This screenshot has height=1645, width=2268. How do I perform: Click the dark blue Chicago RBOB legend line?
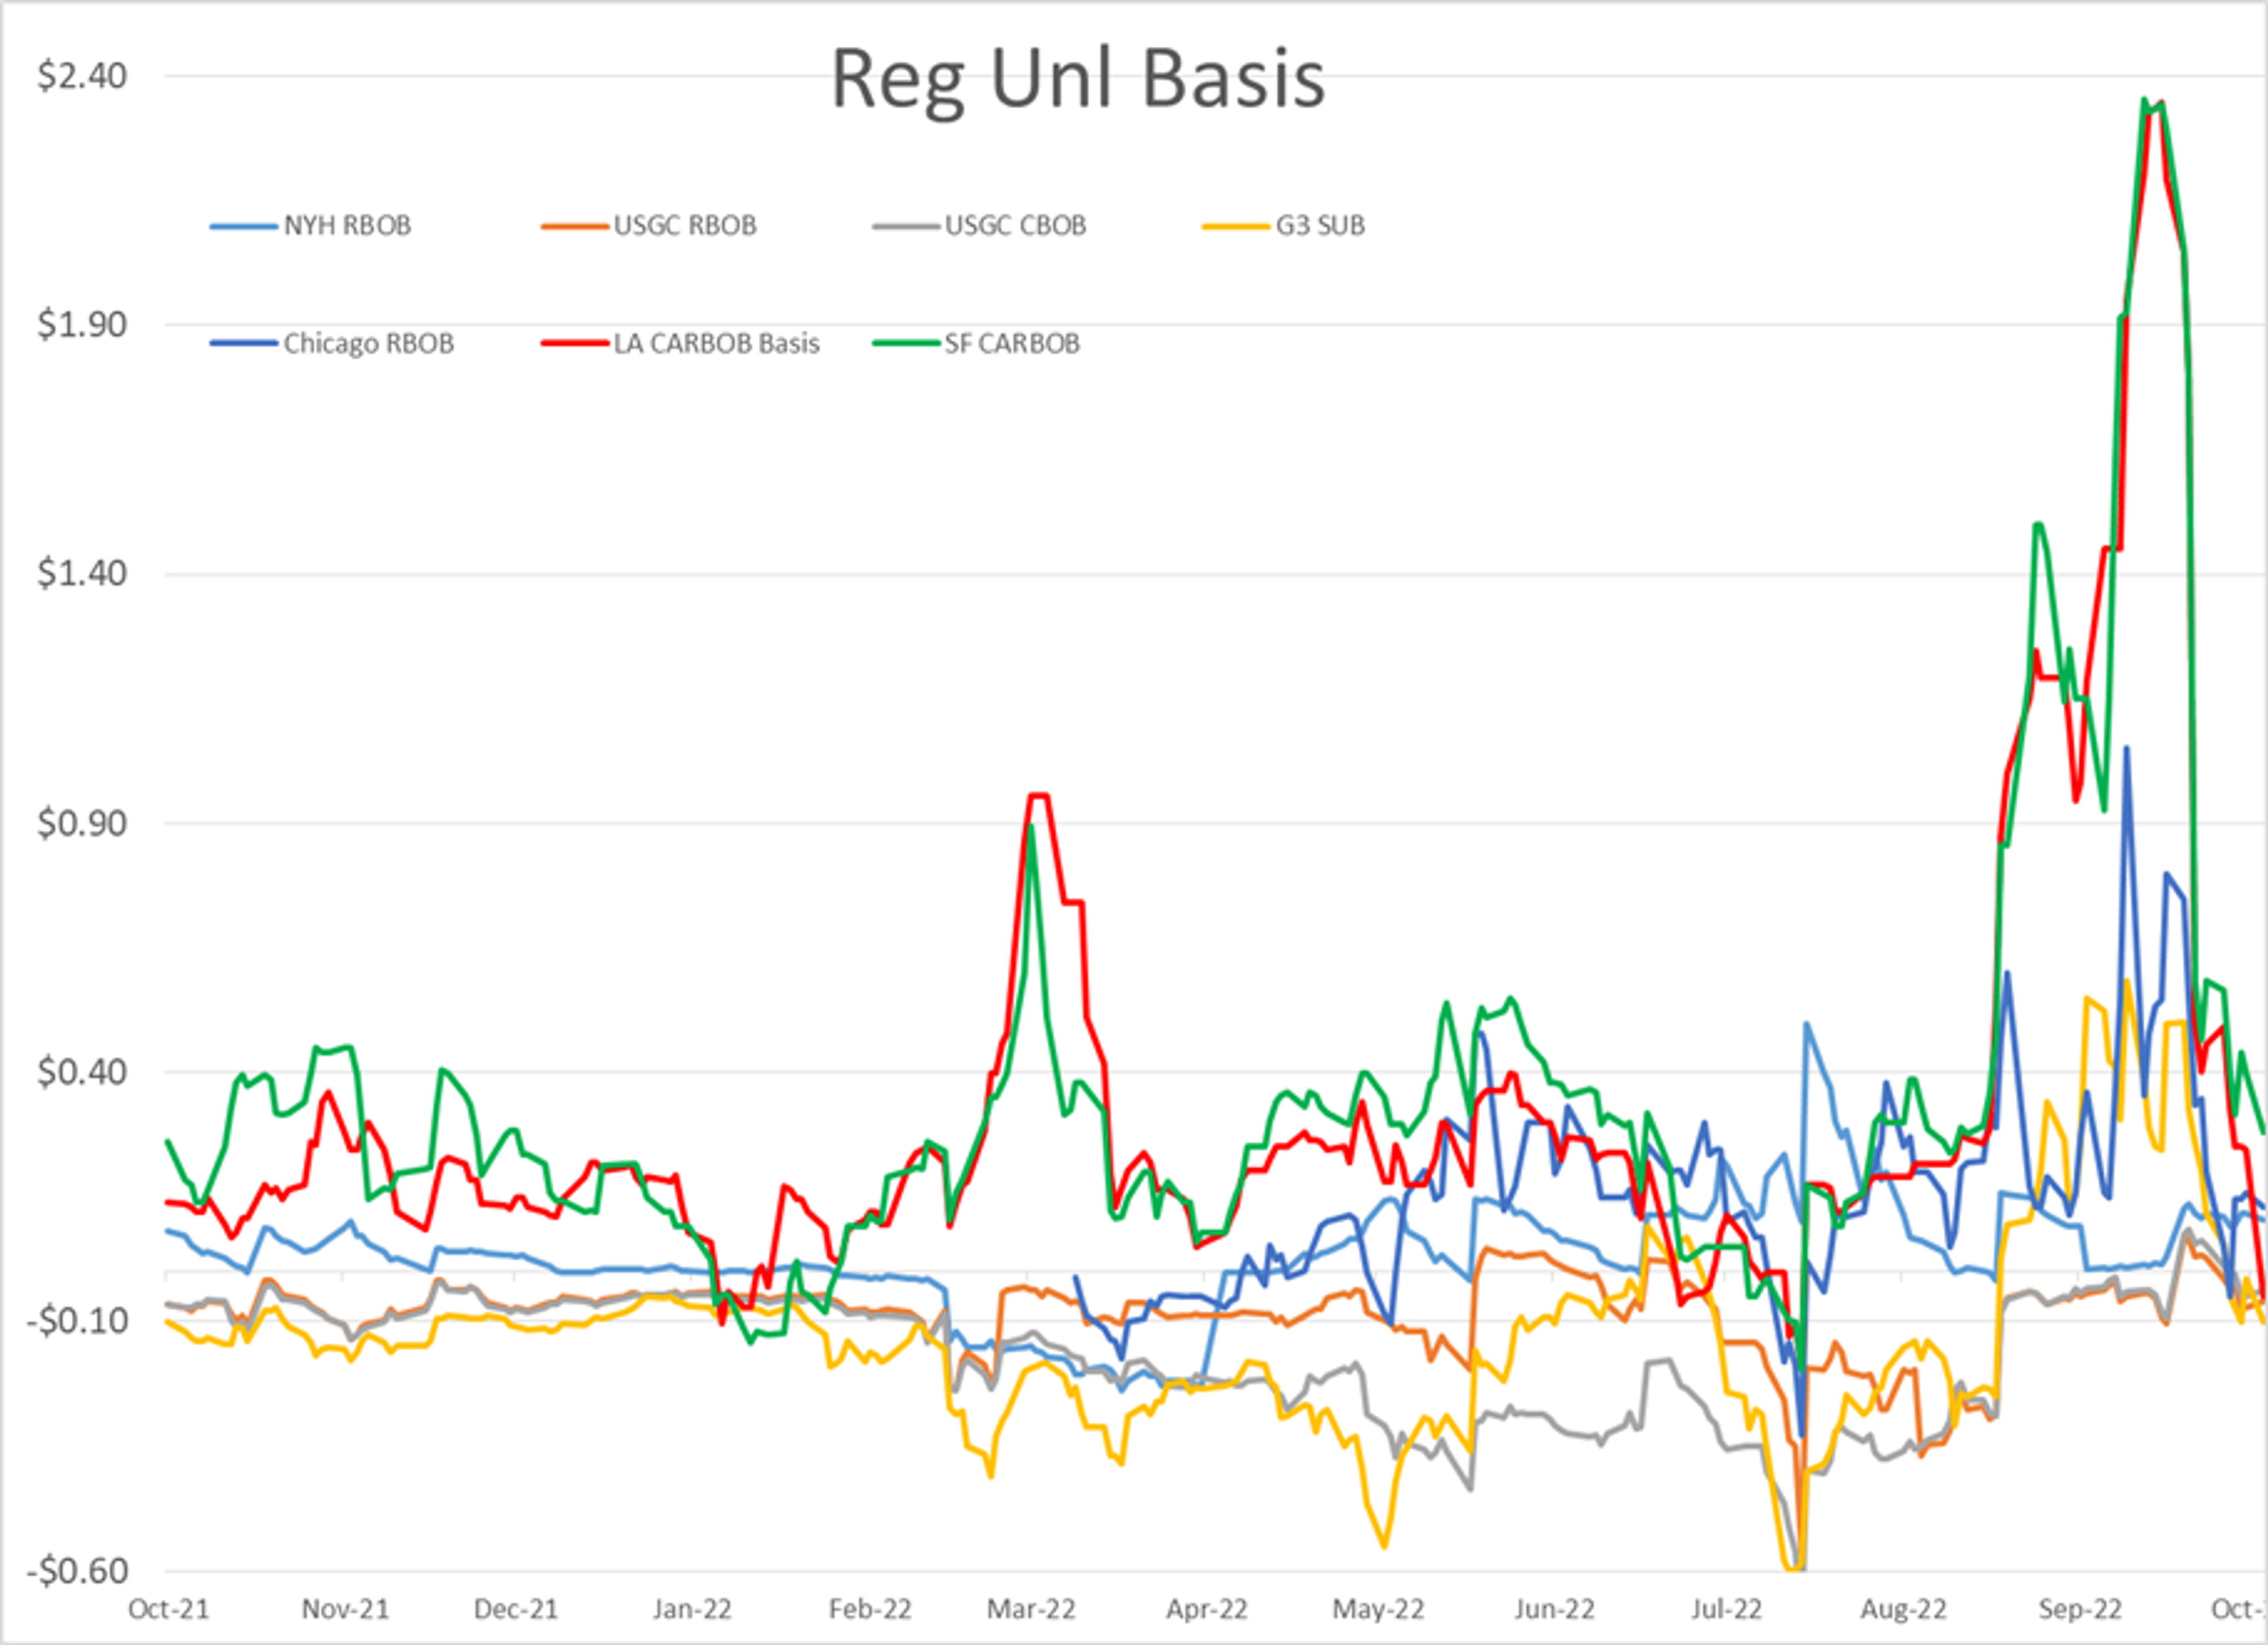pyautogui.click(x=244, y=344)
